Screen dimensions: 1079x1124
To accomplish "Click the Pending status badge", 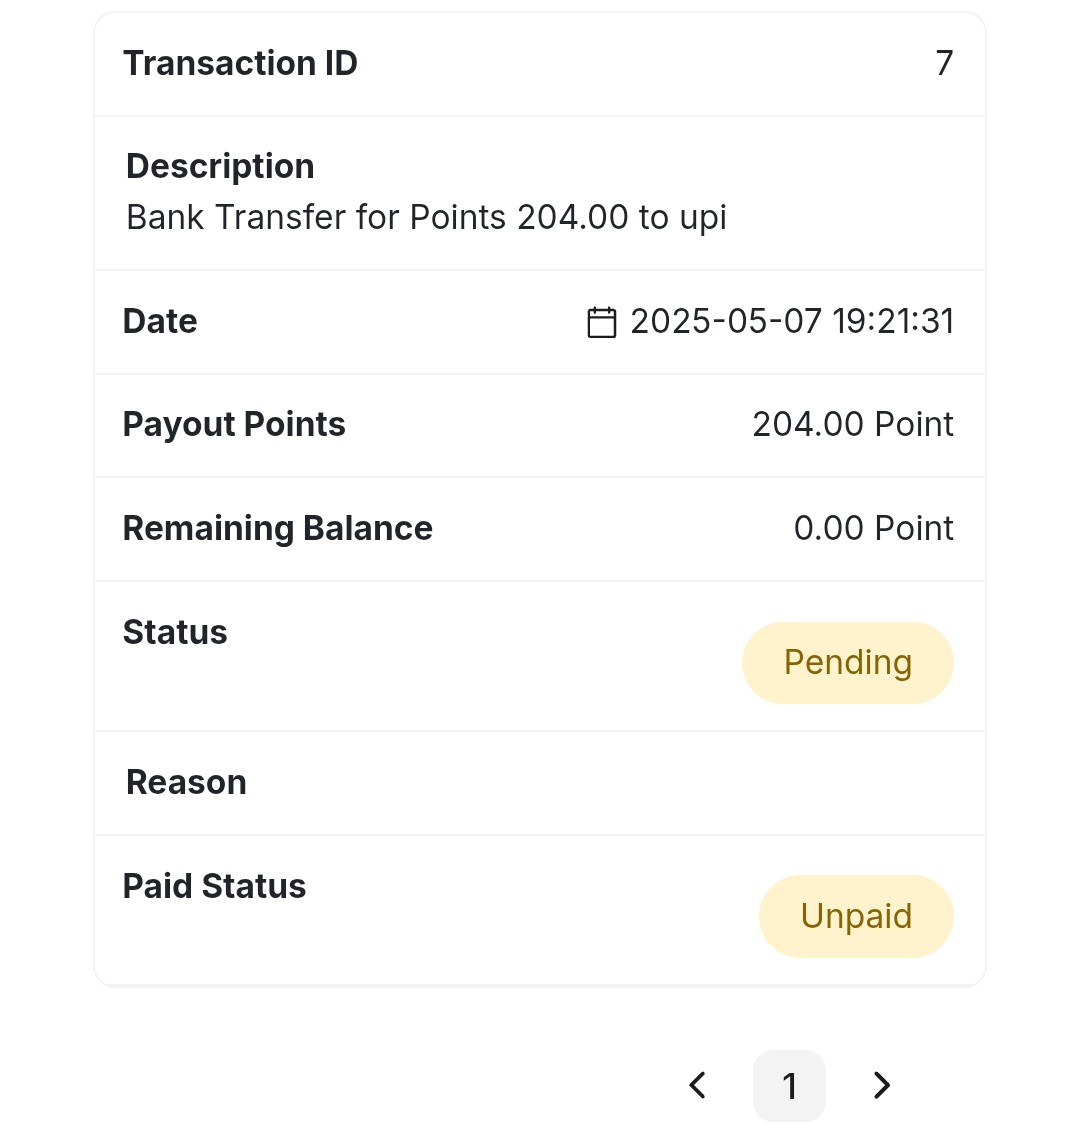I will click(x=847, y=662).
